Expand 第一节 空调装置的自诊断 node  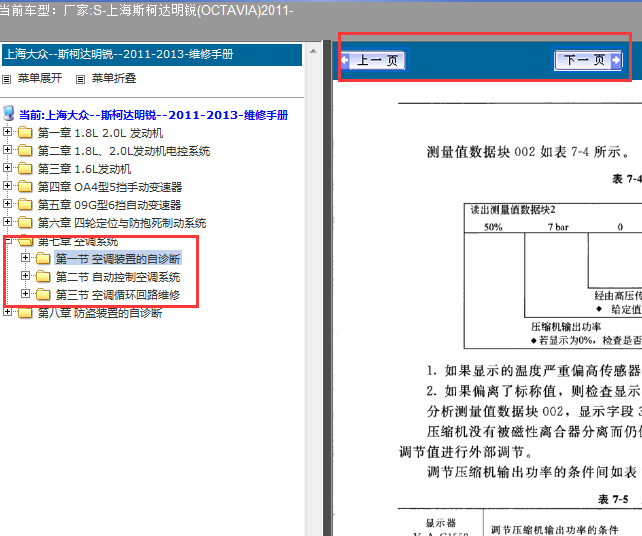click(x=25, y=258)
